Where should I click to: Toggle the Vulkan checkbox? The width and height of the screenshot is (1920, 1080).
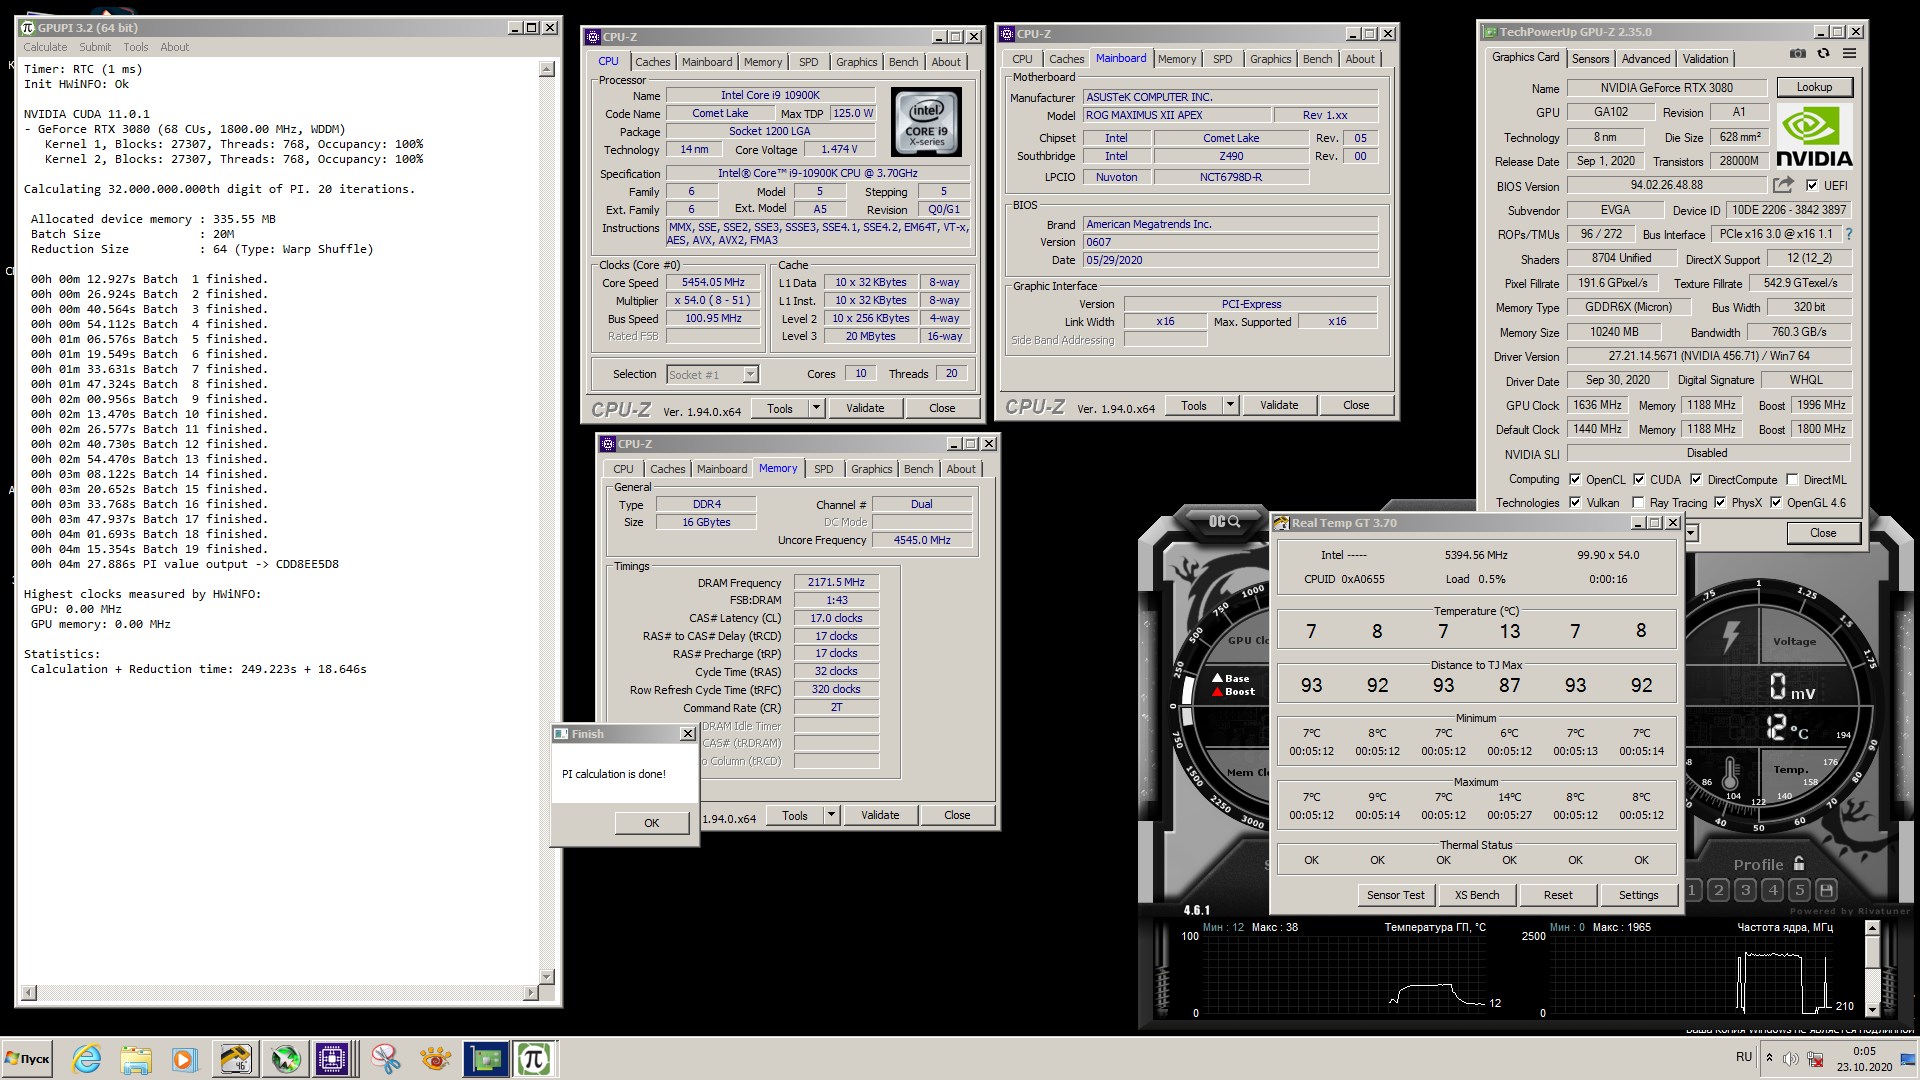tap(1575, 503)
